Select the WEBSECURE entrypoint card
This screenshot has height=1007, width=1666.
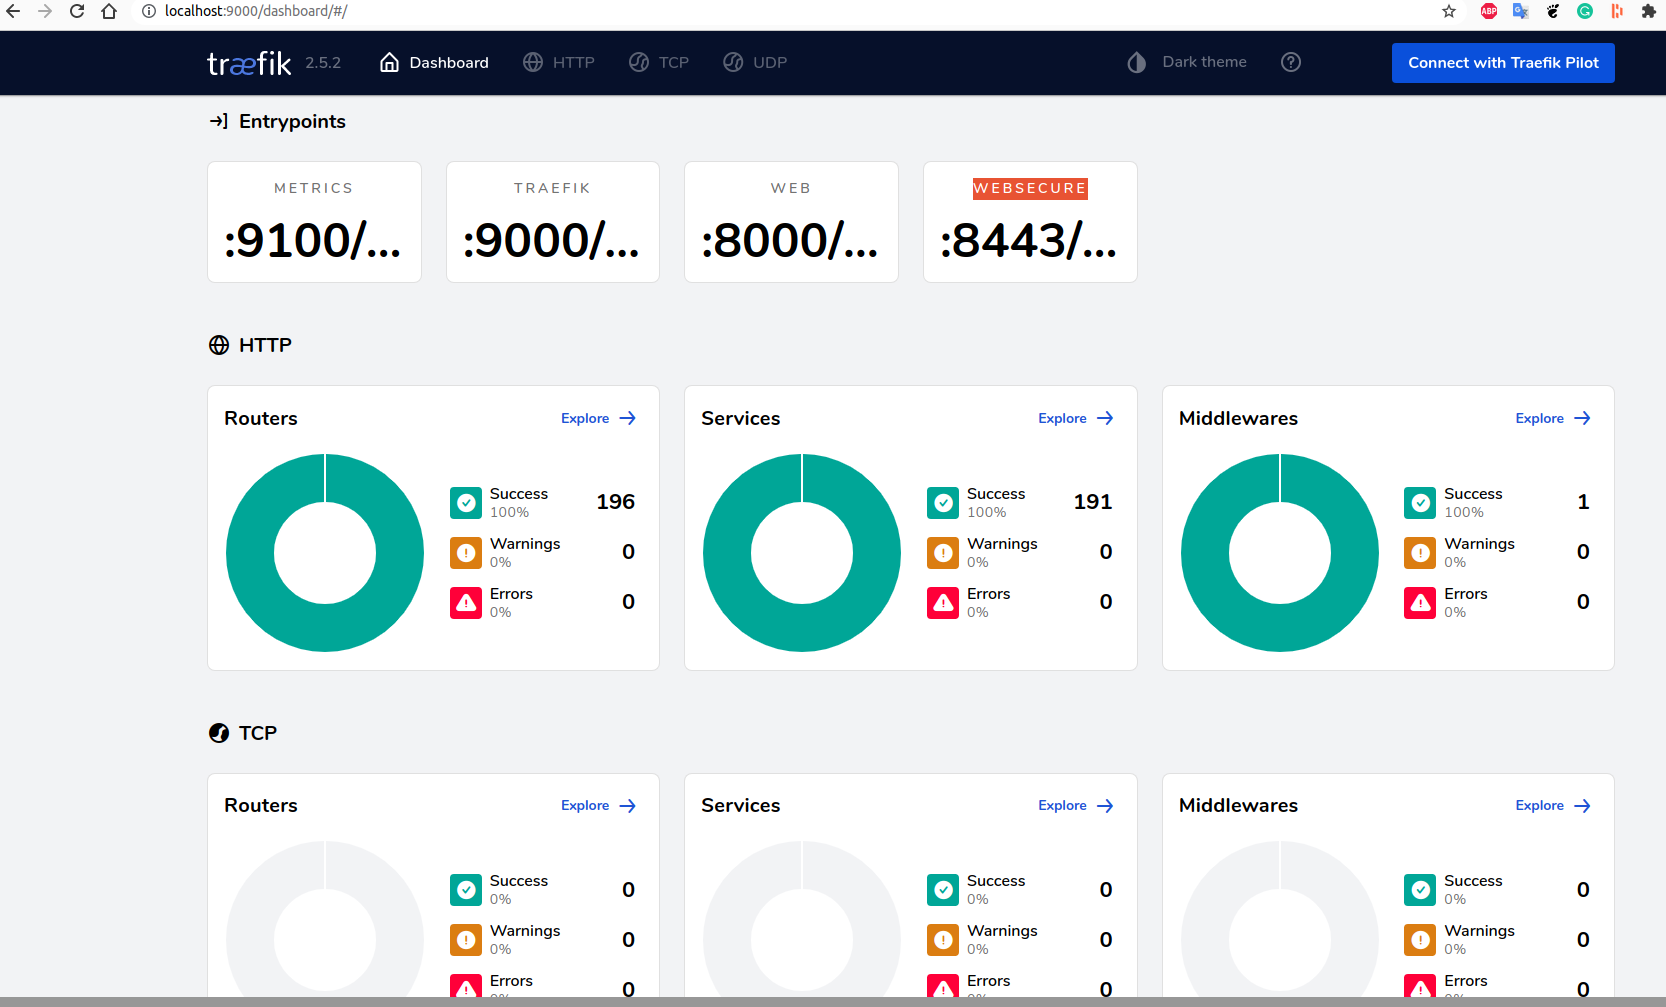click(x=1030, y=222)
